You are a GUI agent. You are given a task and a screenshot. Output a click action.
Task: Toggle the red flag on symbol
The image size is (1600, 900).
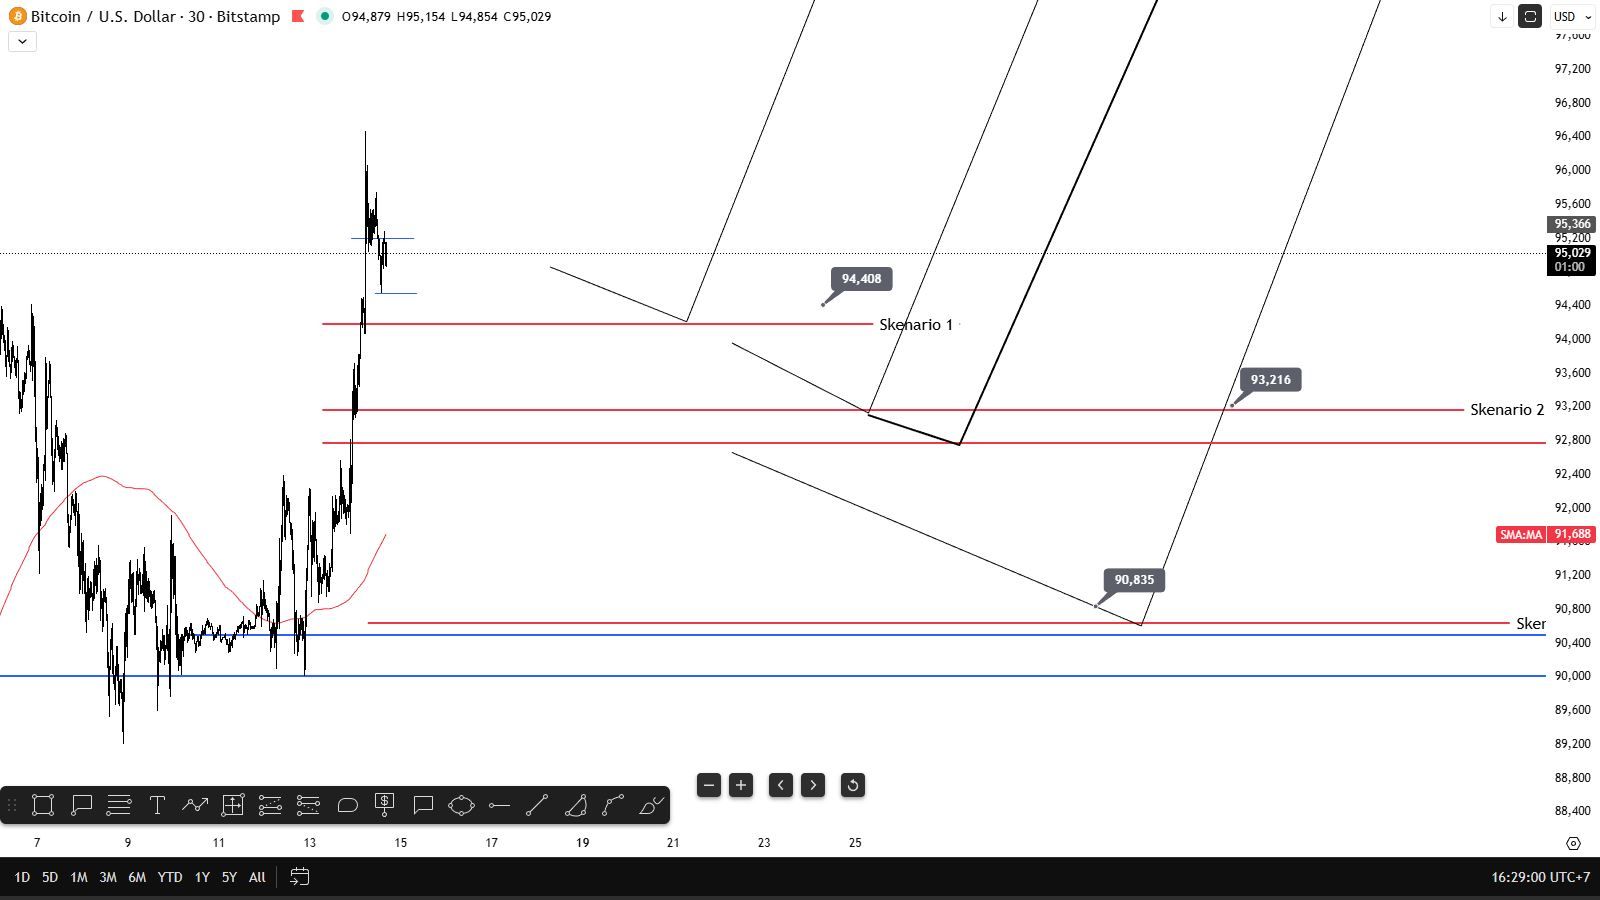(297, 17)
